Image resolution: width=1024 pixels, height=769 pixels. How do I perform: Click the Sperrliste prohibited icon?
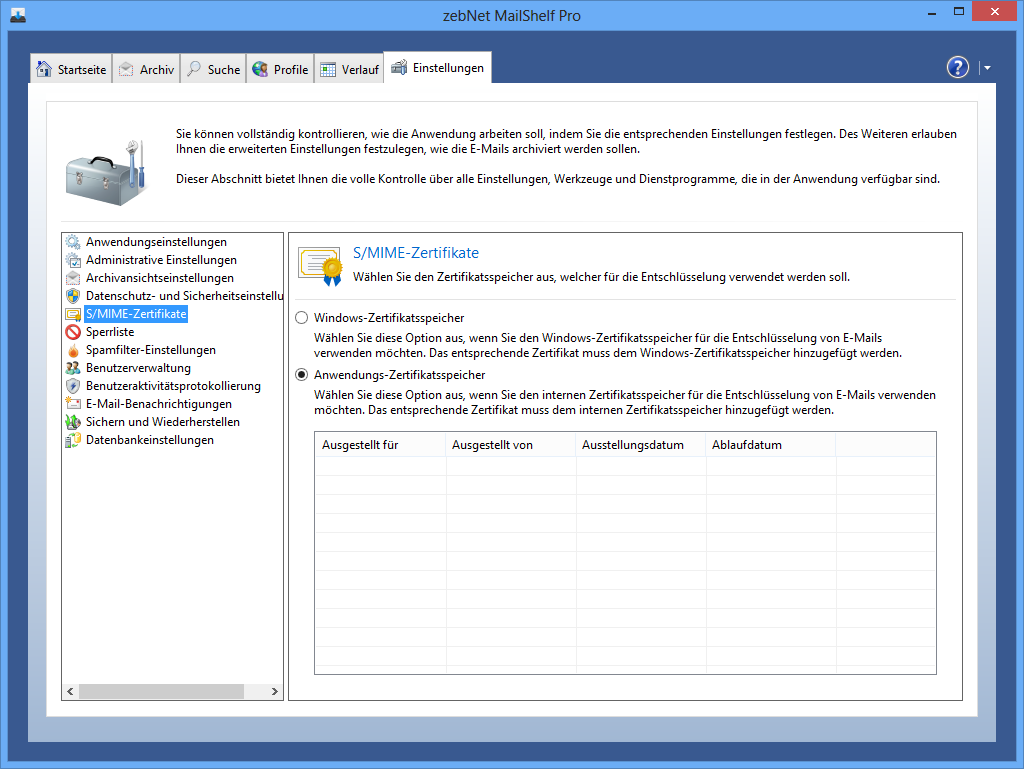point(73,332)
